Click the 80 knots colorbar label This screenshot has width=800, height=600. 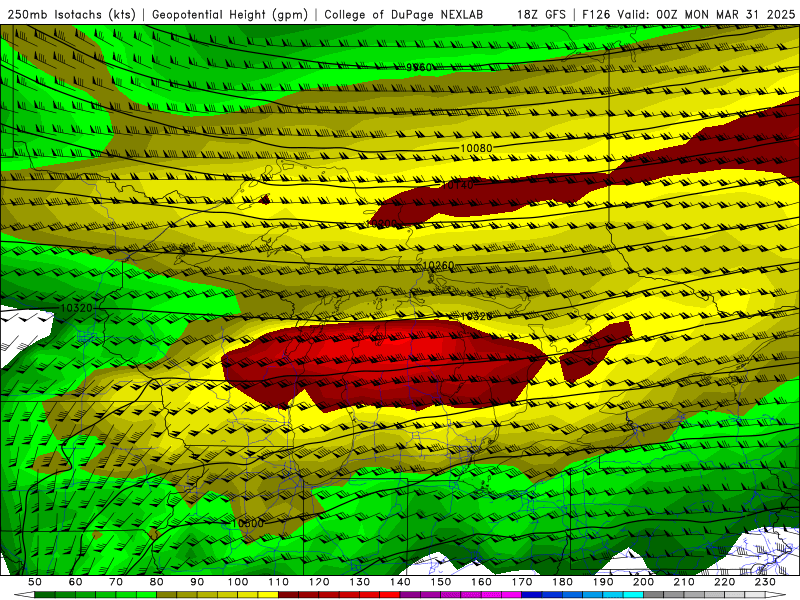click(x=157, y=582)
